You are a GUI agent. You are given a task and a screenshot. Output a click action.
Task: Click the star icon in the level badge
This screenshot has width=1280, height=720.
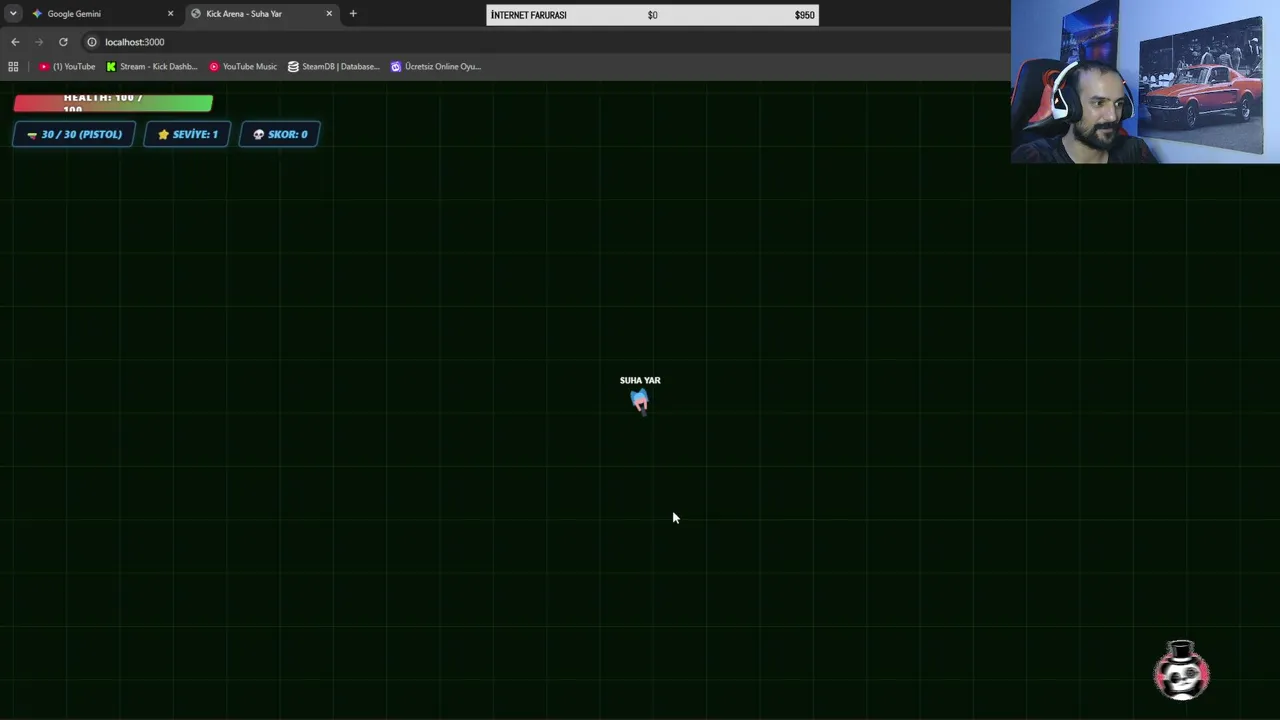(x=163, y=134)
